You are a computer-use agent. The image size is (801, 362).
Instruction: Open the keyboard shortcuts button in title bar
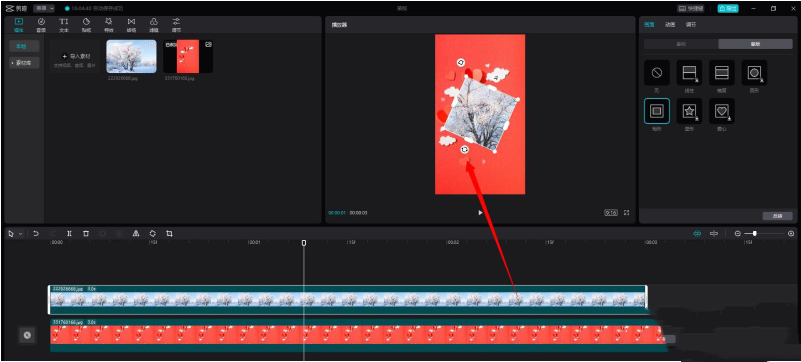click(x=691, y=9)
